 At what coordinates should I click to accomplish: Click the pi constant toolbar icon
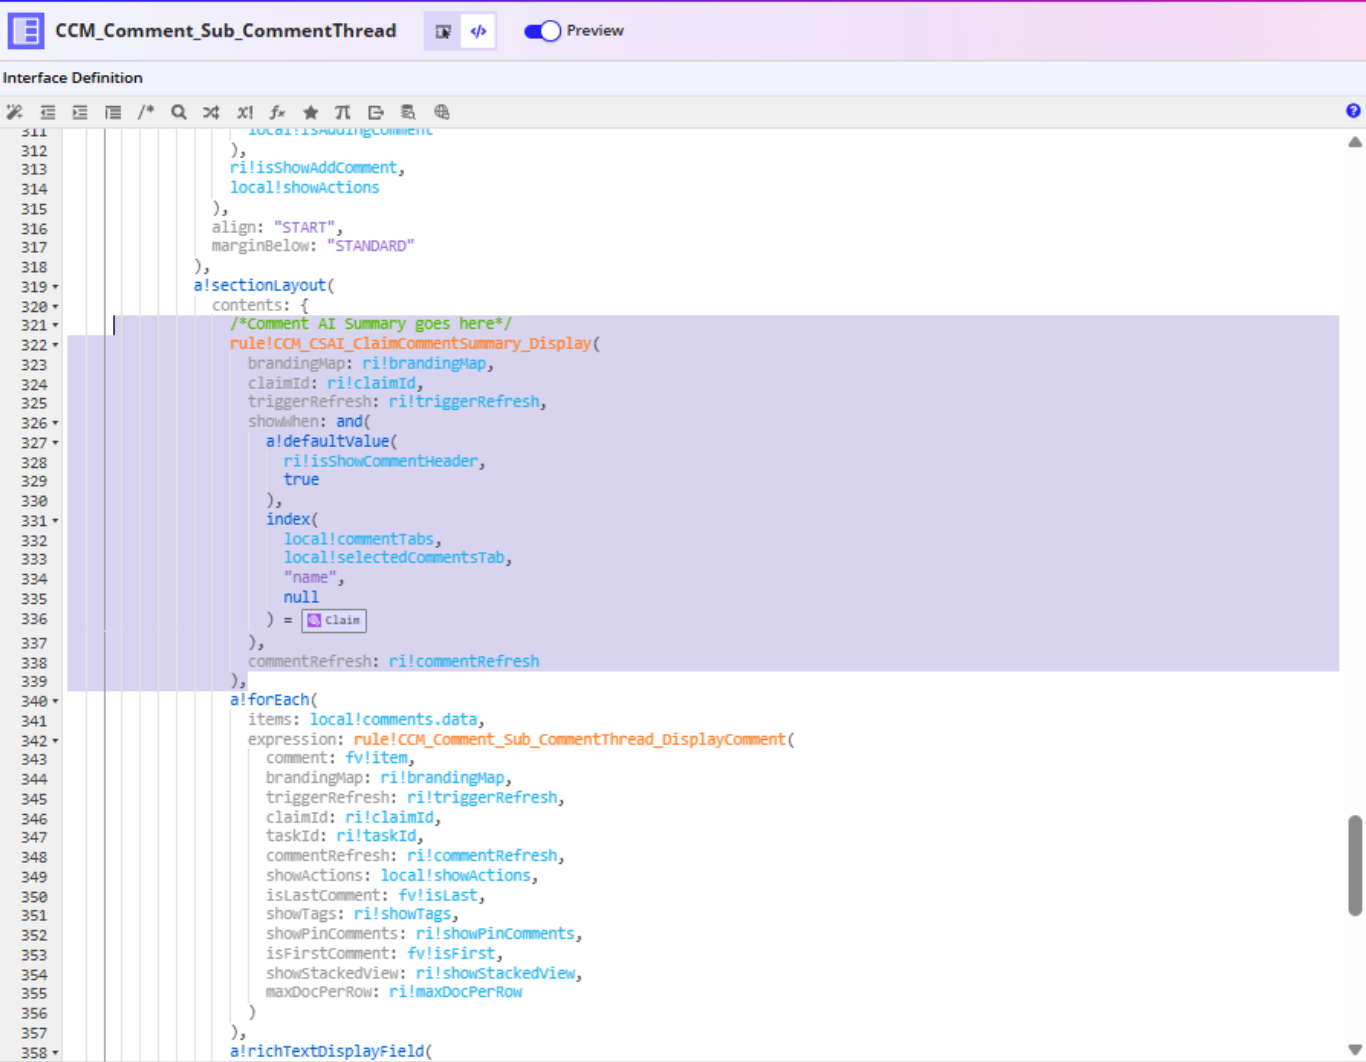(x=343, y=112)
